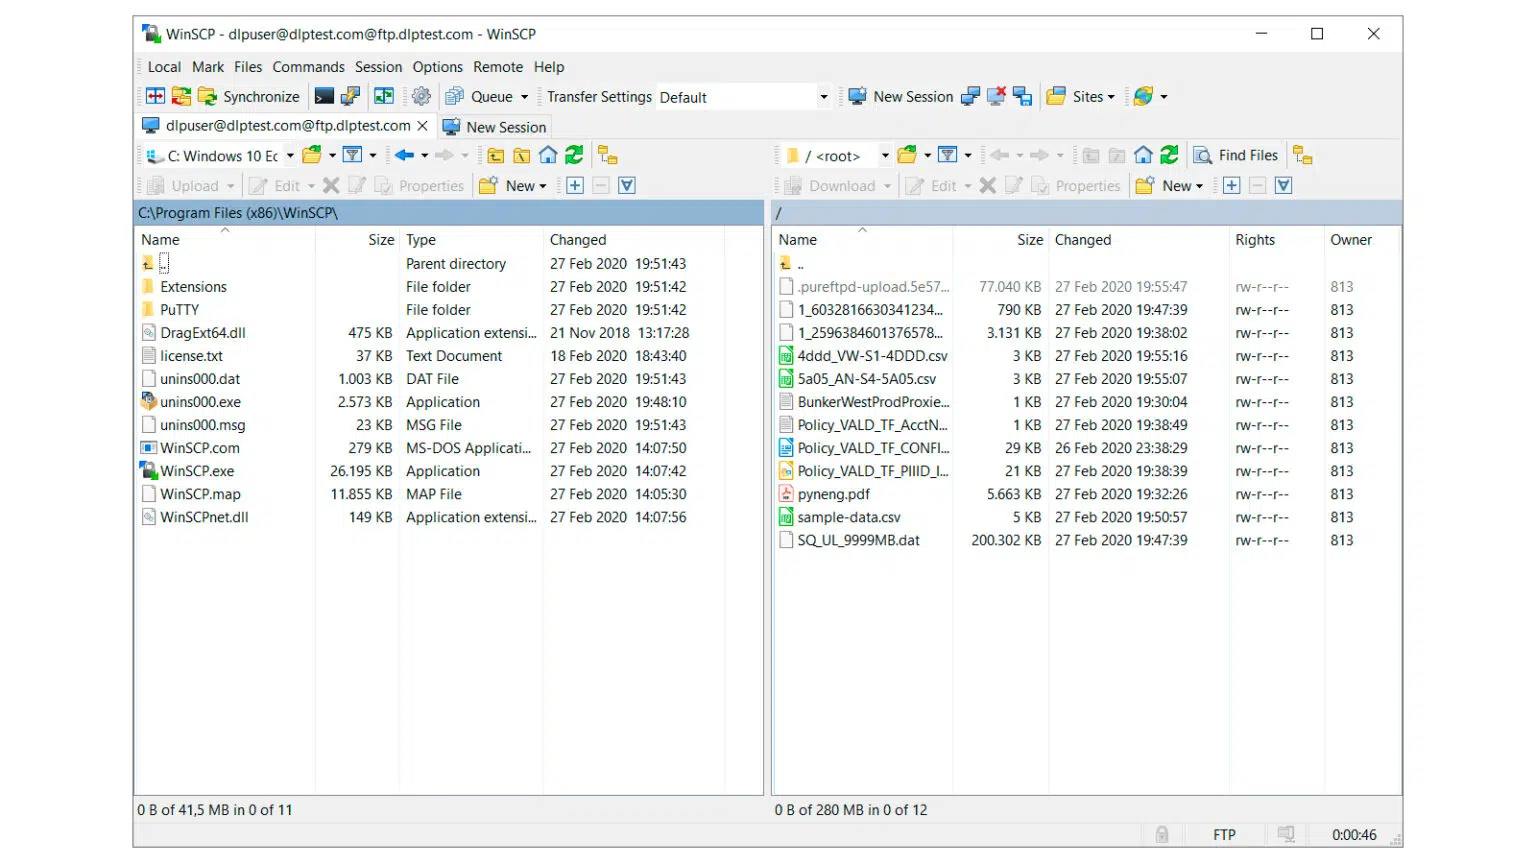Click local panel open directory icon
1536x864 pixels.
[x=313, y=156]
